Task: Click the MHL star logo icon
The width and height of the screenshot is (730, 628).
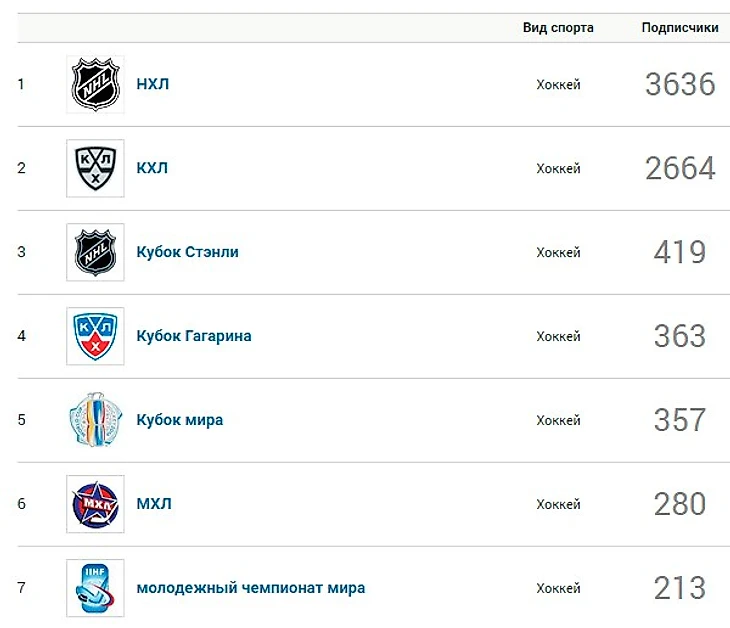Action: tap(95, 504)
